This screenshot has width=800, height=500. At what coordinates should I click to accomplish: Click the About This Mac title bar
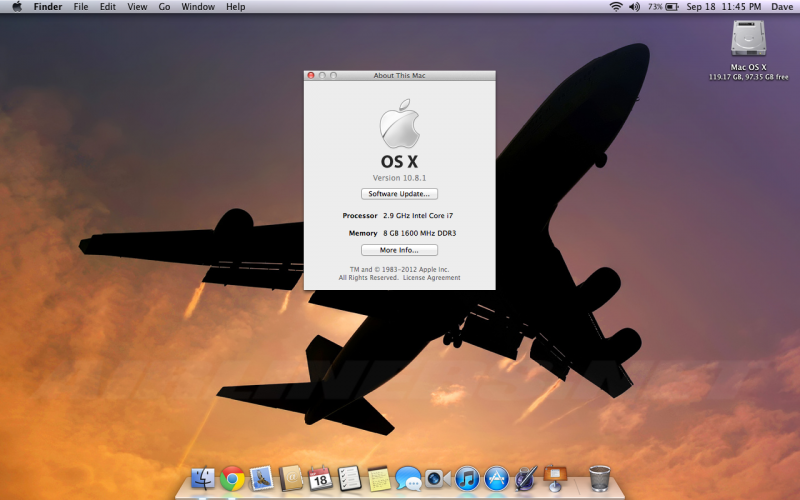pos(399,76)
